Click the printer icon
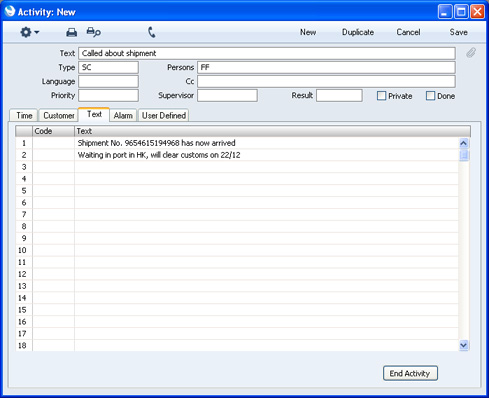Screen dimensions: 489x398 [71, 32]
